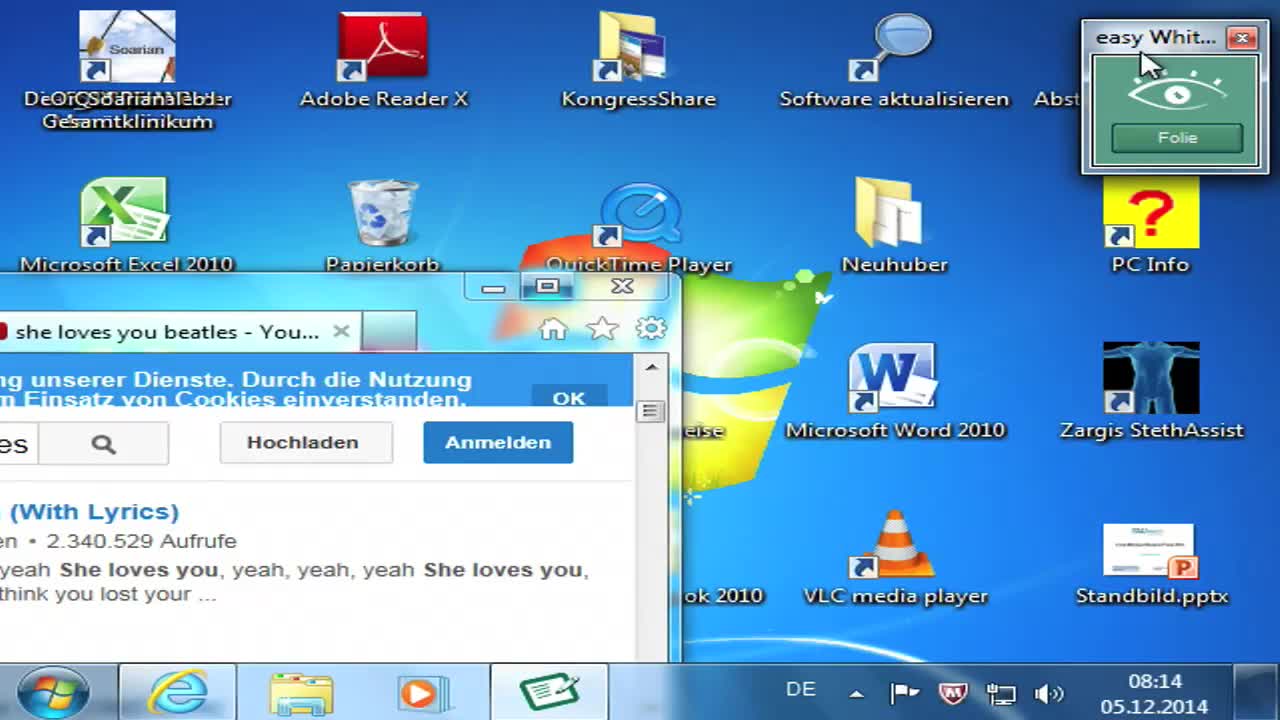The image size is (1280, 720).
Task: Launch Zargis StethAssist
Action: point(1150,378)
